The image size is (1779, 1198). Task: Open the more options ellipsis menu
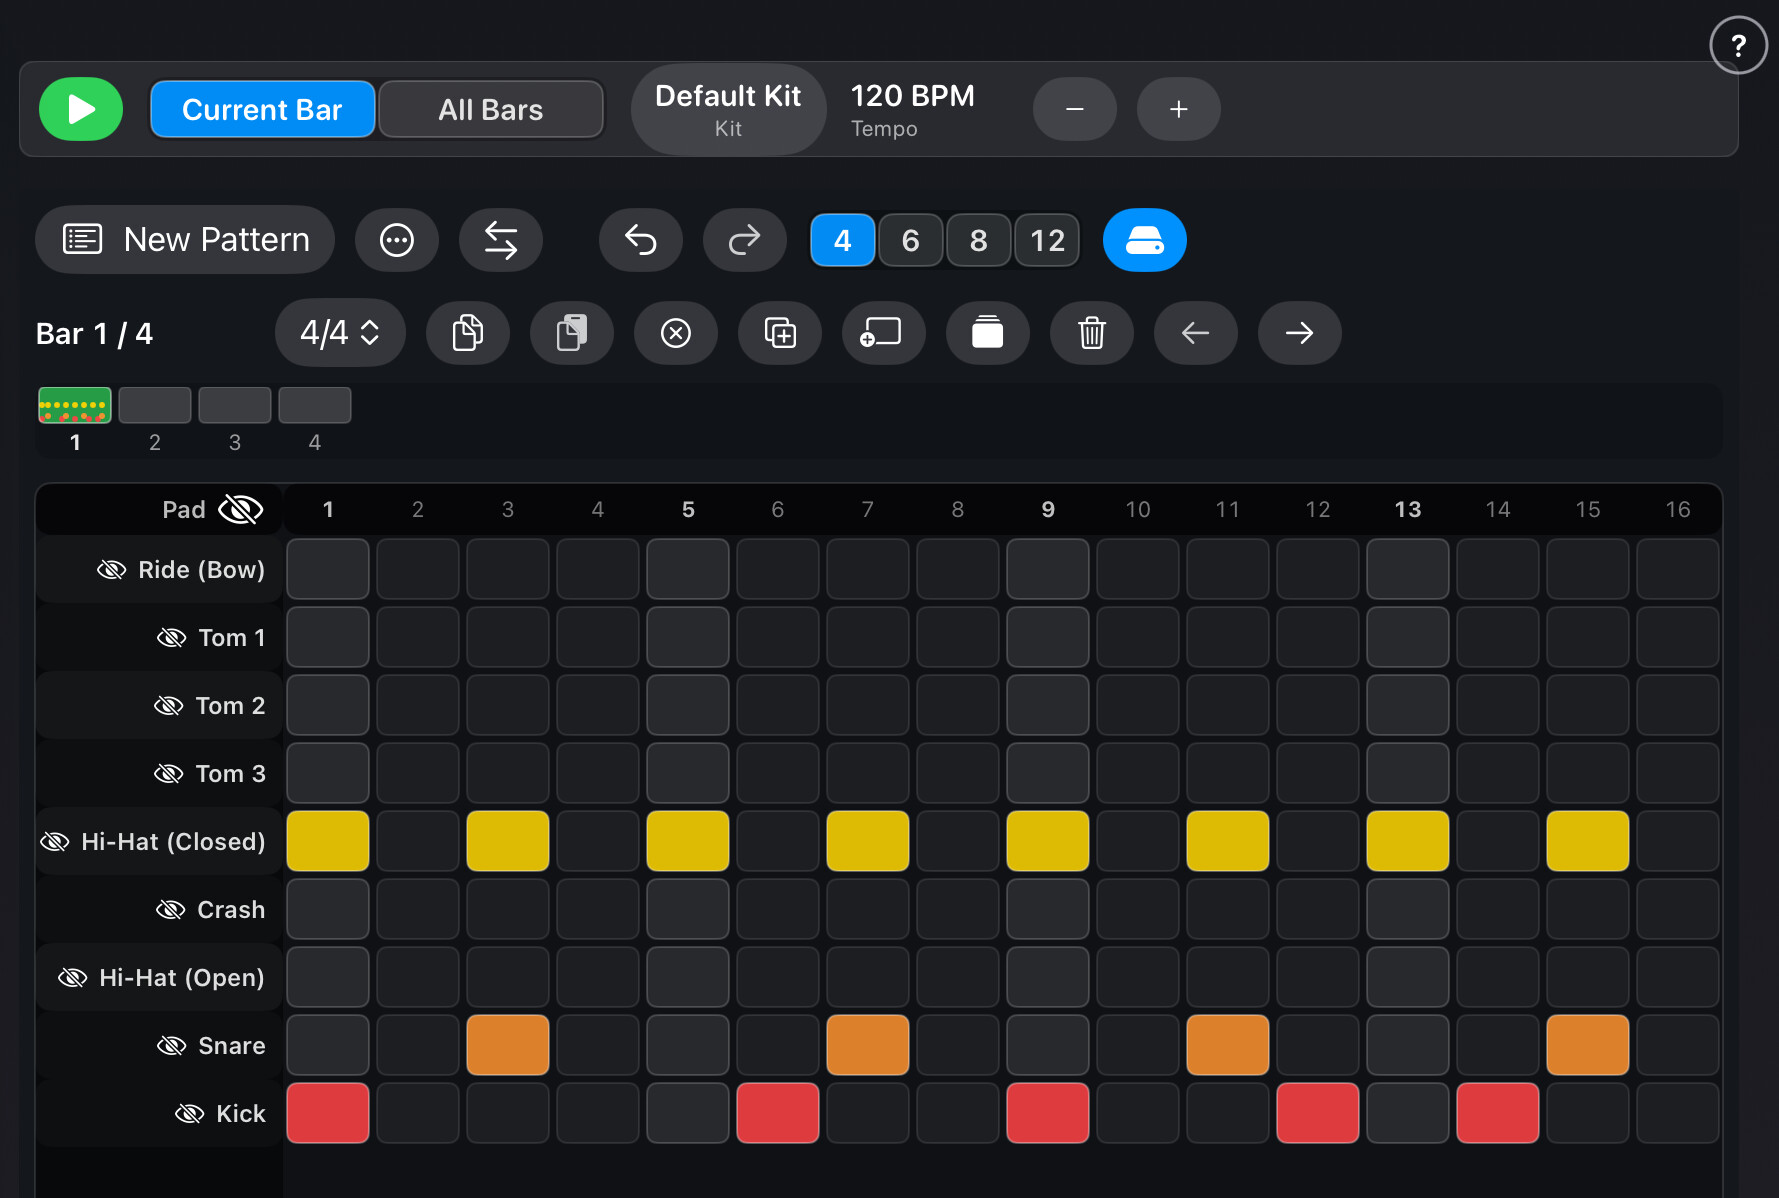click(x=397, y=240)
